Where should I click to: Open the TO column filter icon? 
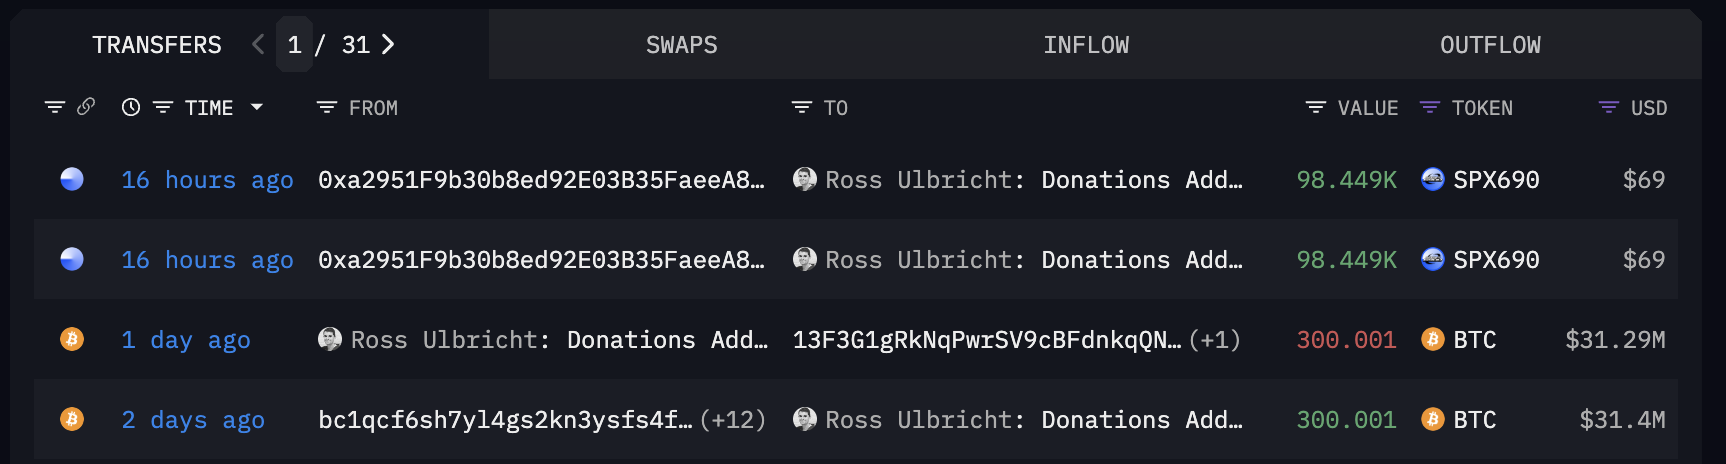(802, 107)
